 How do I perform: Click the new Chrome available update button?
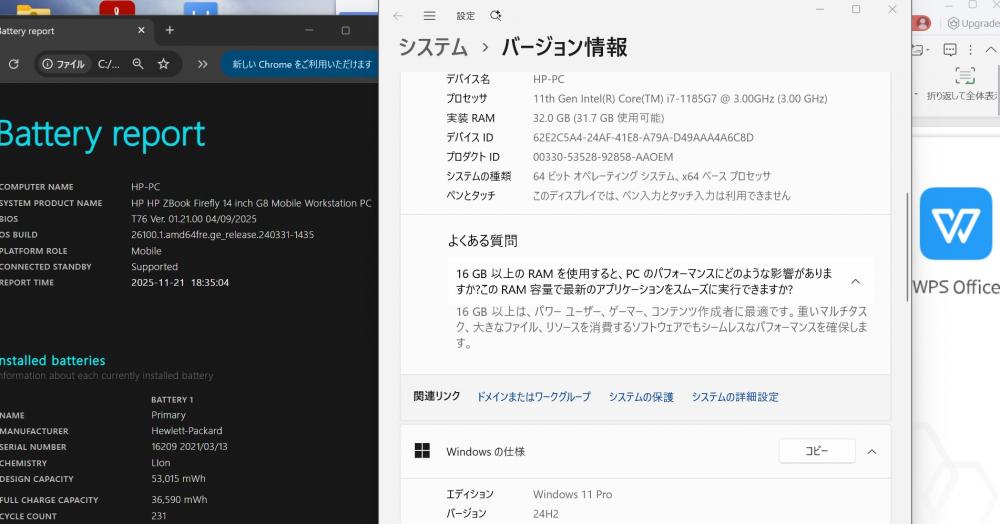click(x=300, y=64)
